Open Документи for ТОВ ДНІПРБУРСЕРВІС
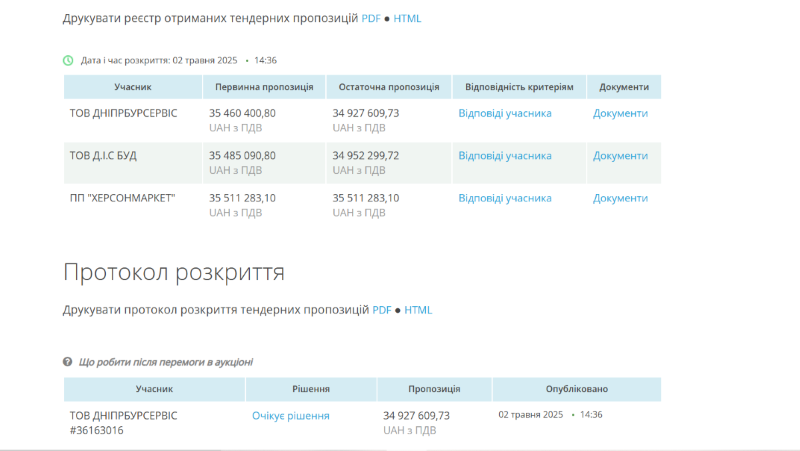Viewport: 800px width, 451px height. click(x=620, y=113)
